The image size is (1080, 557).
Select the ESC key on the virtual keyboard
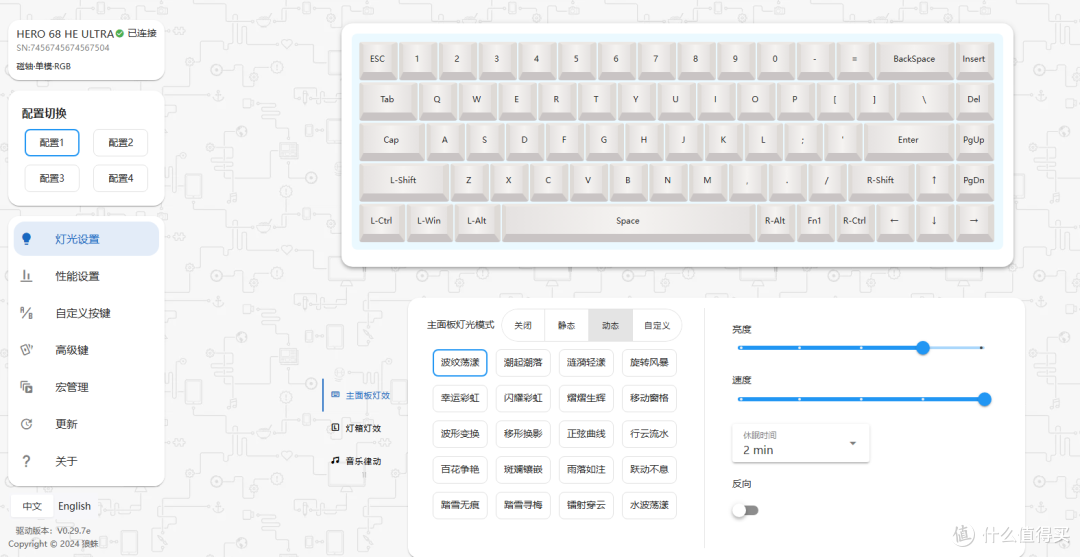[377, 59]
